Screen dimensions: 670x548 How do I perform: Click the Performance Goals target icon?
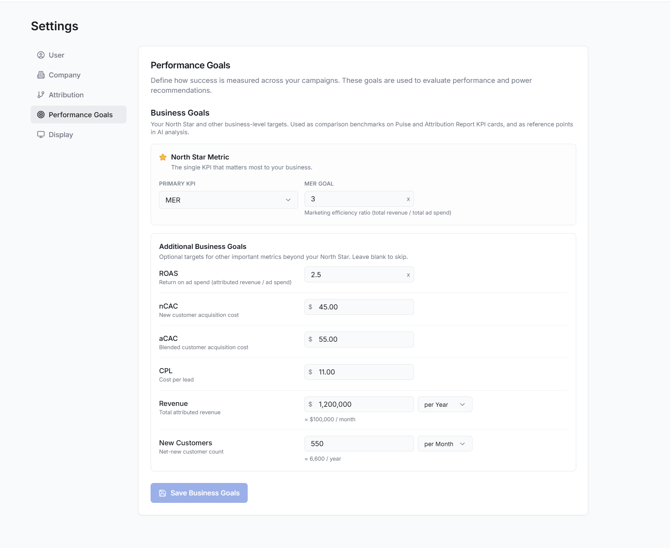[41, 115]
